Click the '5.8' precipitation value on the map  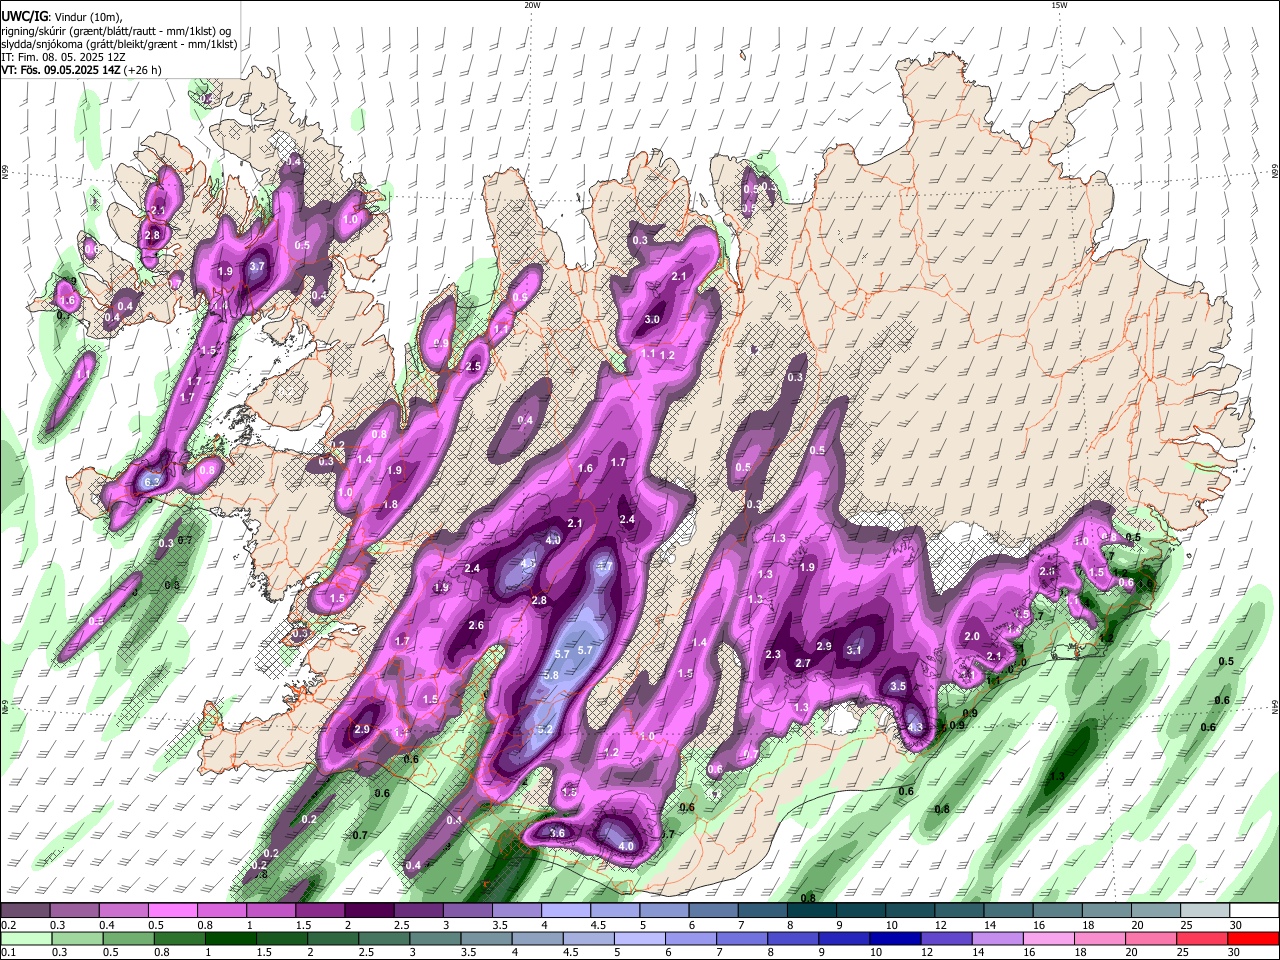point(550,676)
